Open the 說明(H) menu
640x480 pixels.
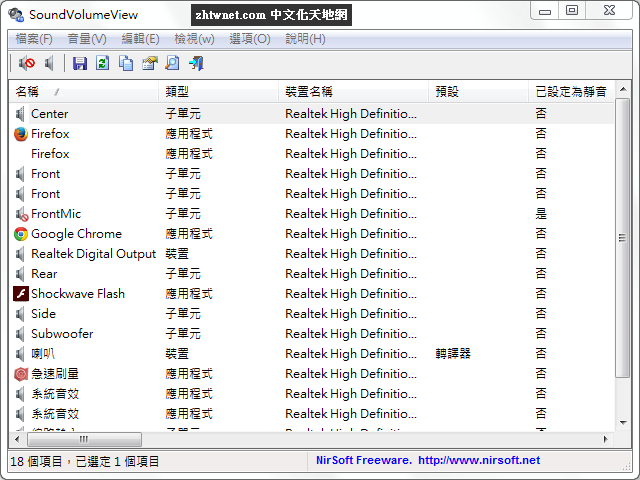pos(305,39)
